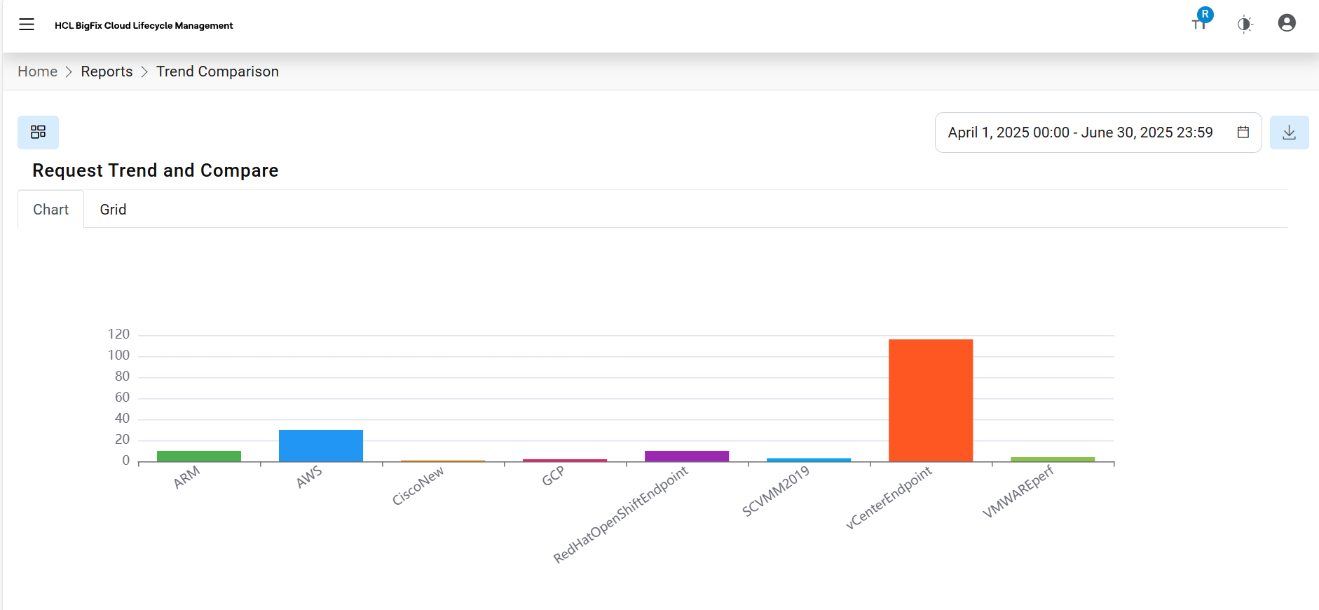Click the light-green VMWAREperf bar
This screenshot has width=1319, height=610.
pos(1052,459)
